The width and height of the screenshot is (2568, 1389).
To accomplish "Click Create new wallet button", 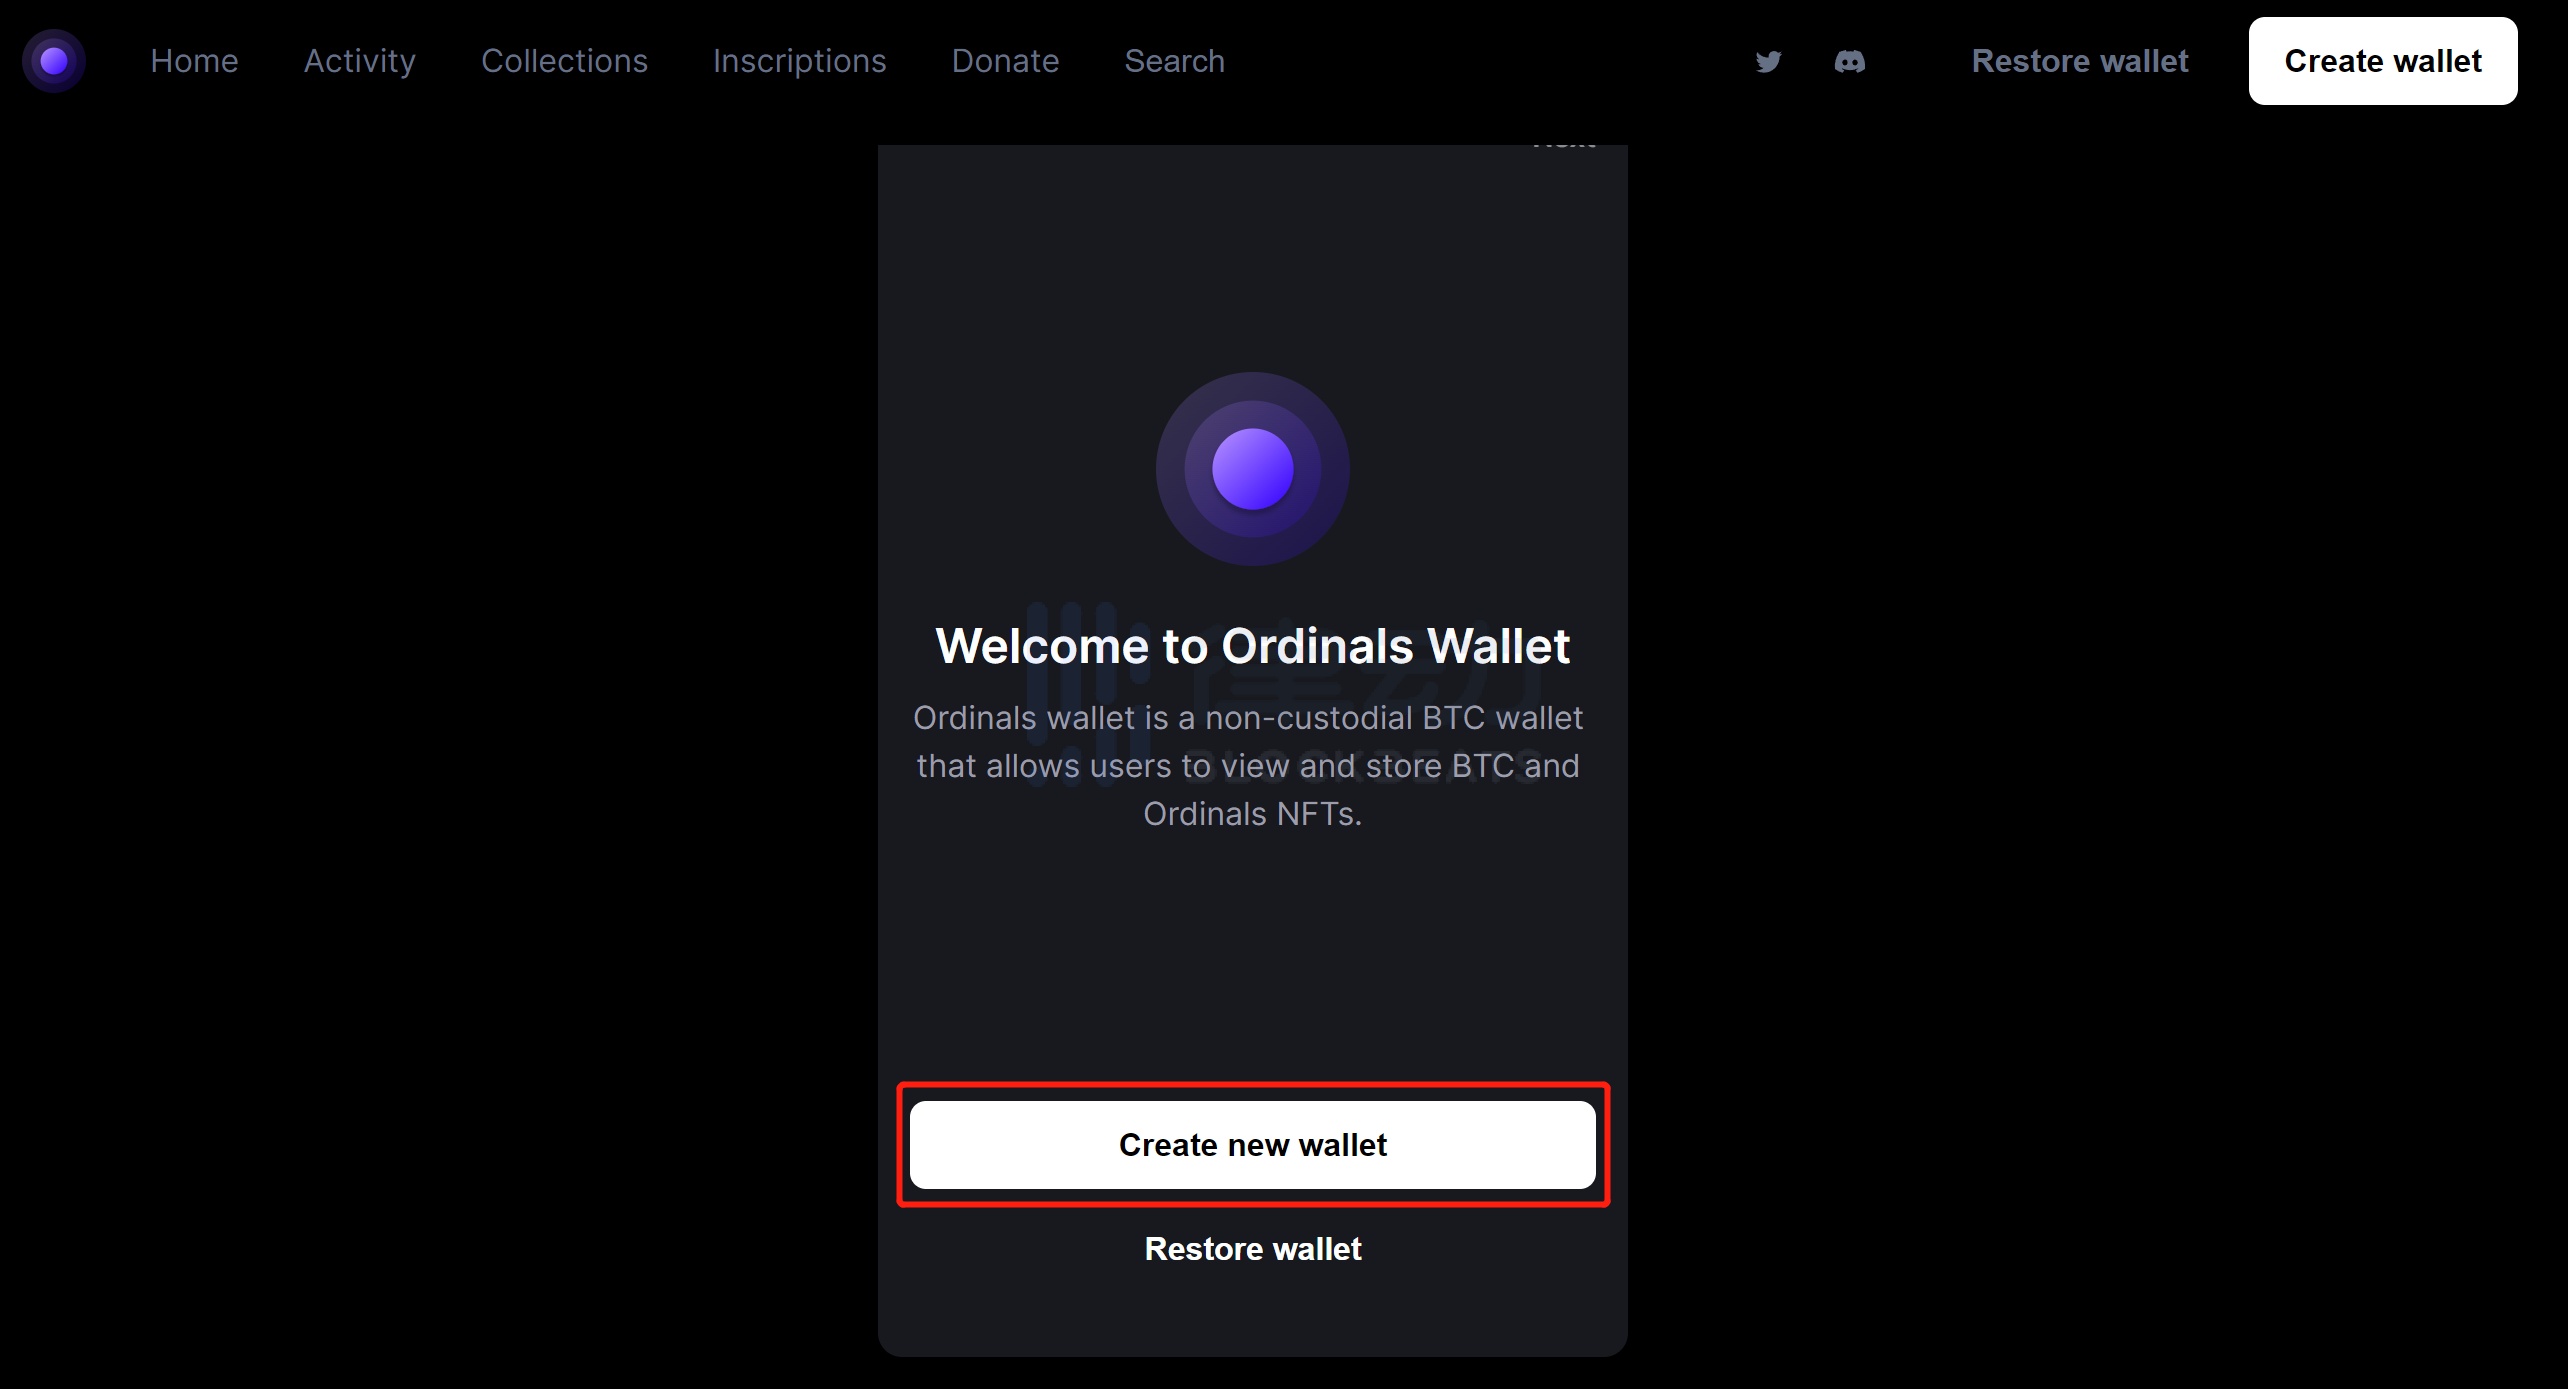I will coord(1252,1146).
